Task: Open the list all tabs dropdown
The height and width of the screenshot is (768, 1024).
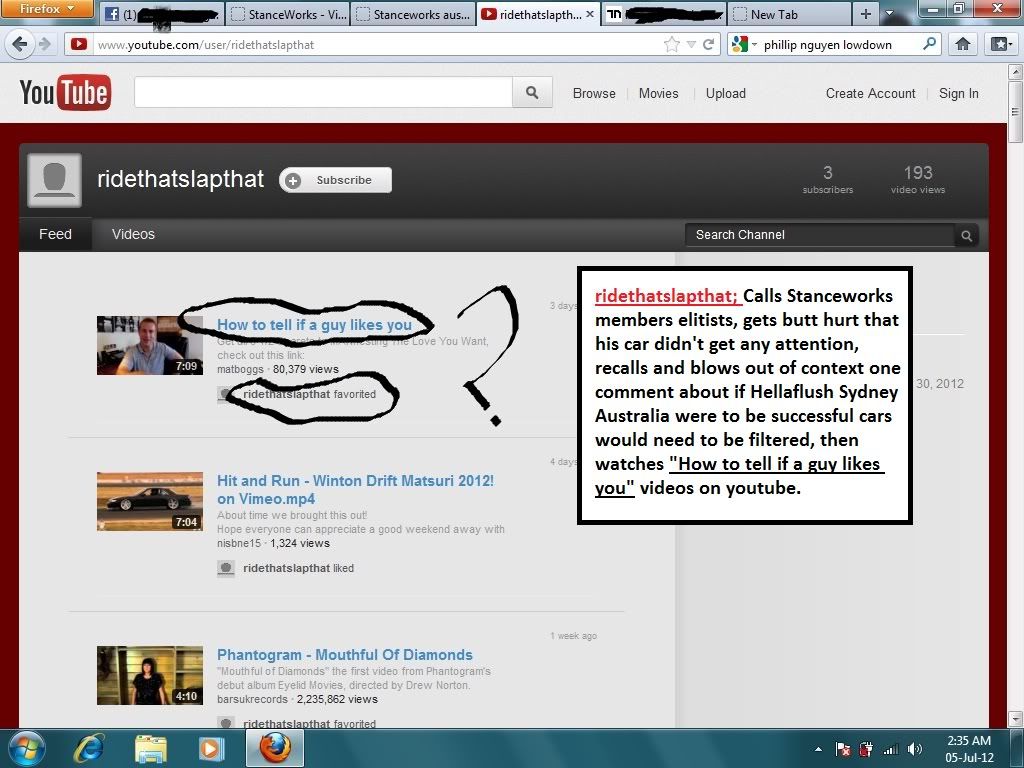Action: tap(888, 14)
